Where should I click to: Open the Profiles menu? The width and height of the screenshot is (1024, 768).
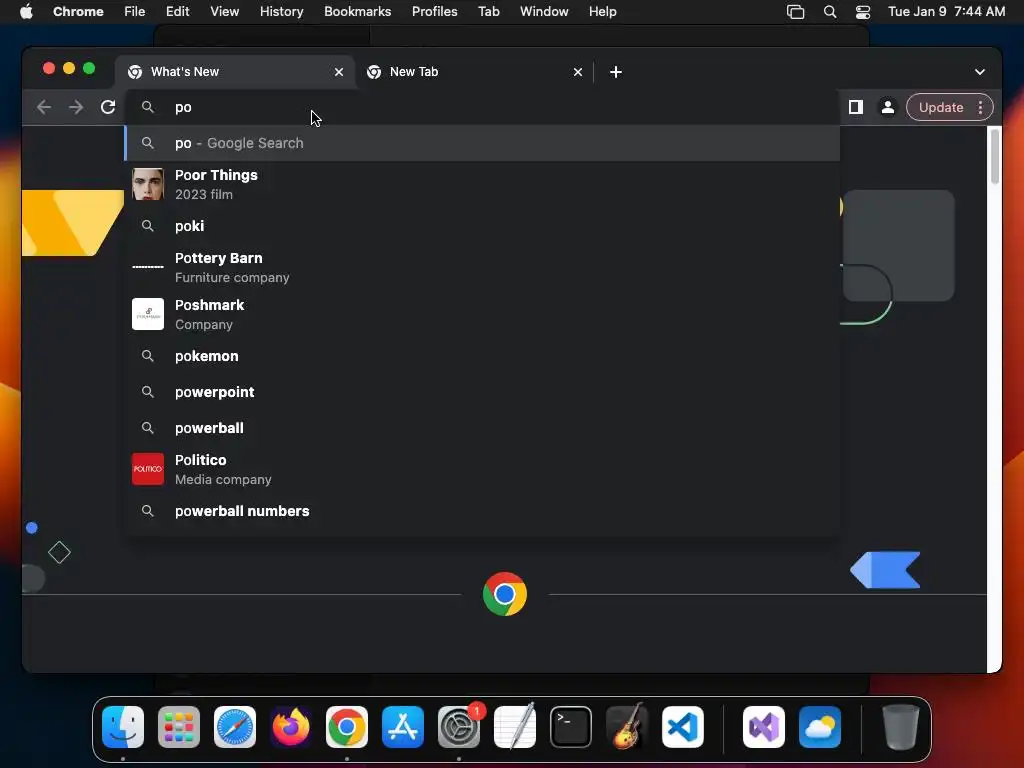click(x=434, y=11)
